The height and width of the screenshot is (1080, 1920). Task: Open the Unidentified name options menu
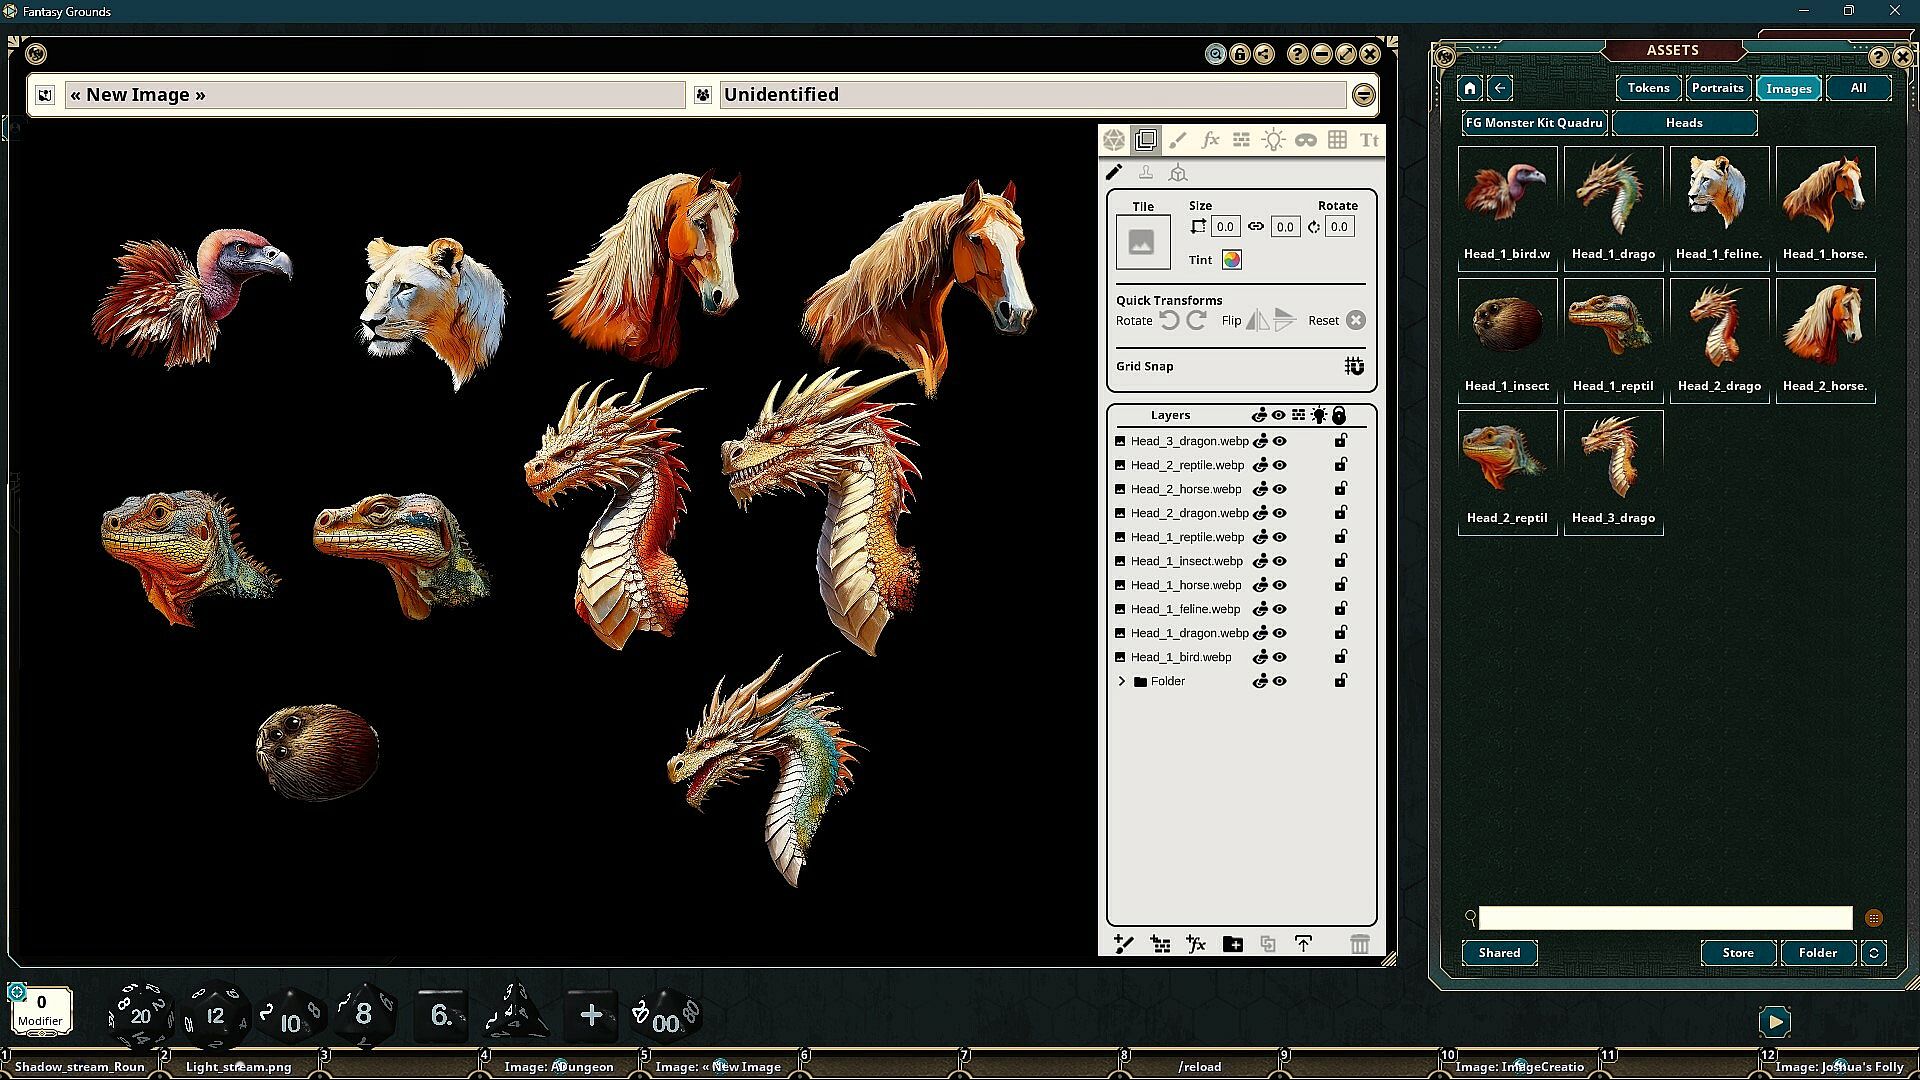click(1363, 95)
